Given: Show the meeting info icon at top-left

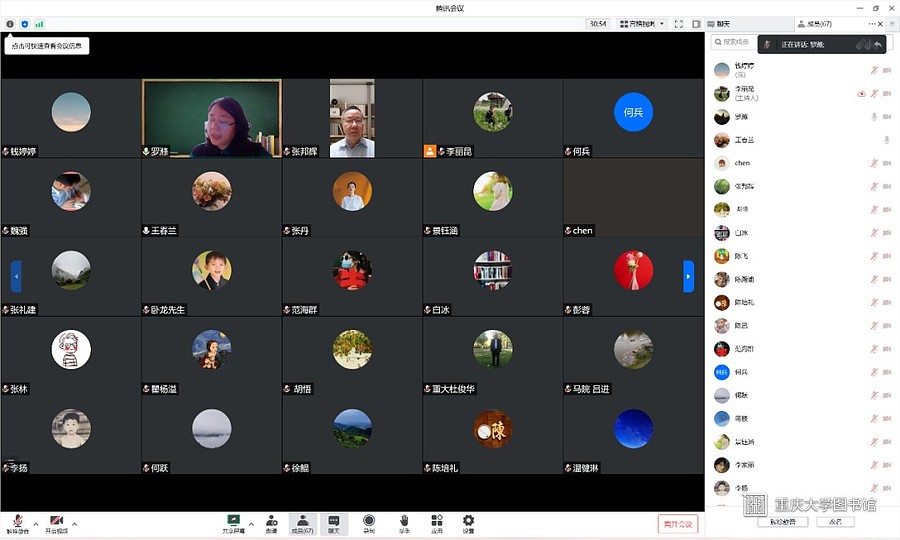Looking at the screenshot, I should point(10,24).
